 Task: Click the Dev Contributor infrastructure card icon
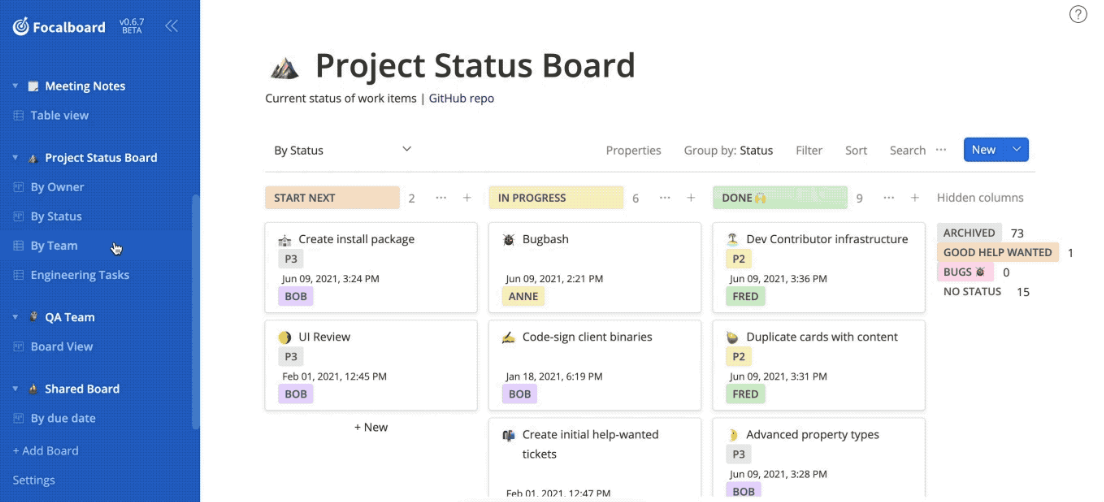click(732, 239)
